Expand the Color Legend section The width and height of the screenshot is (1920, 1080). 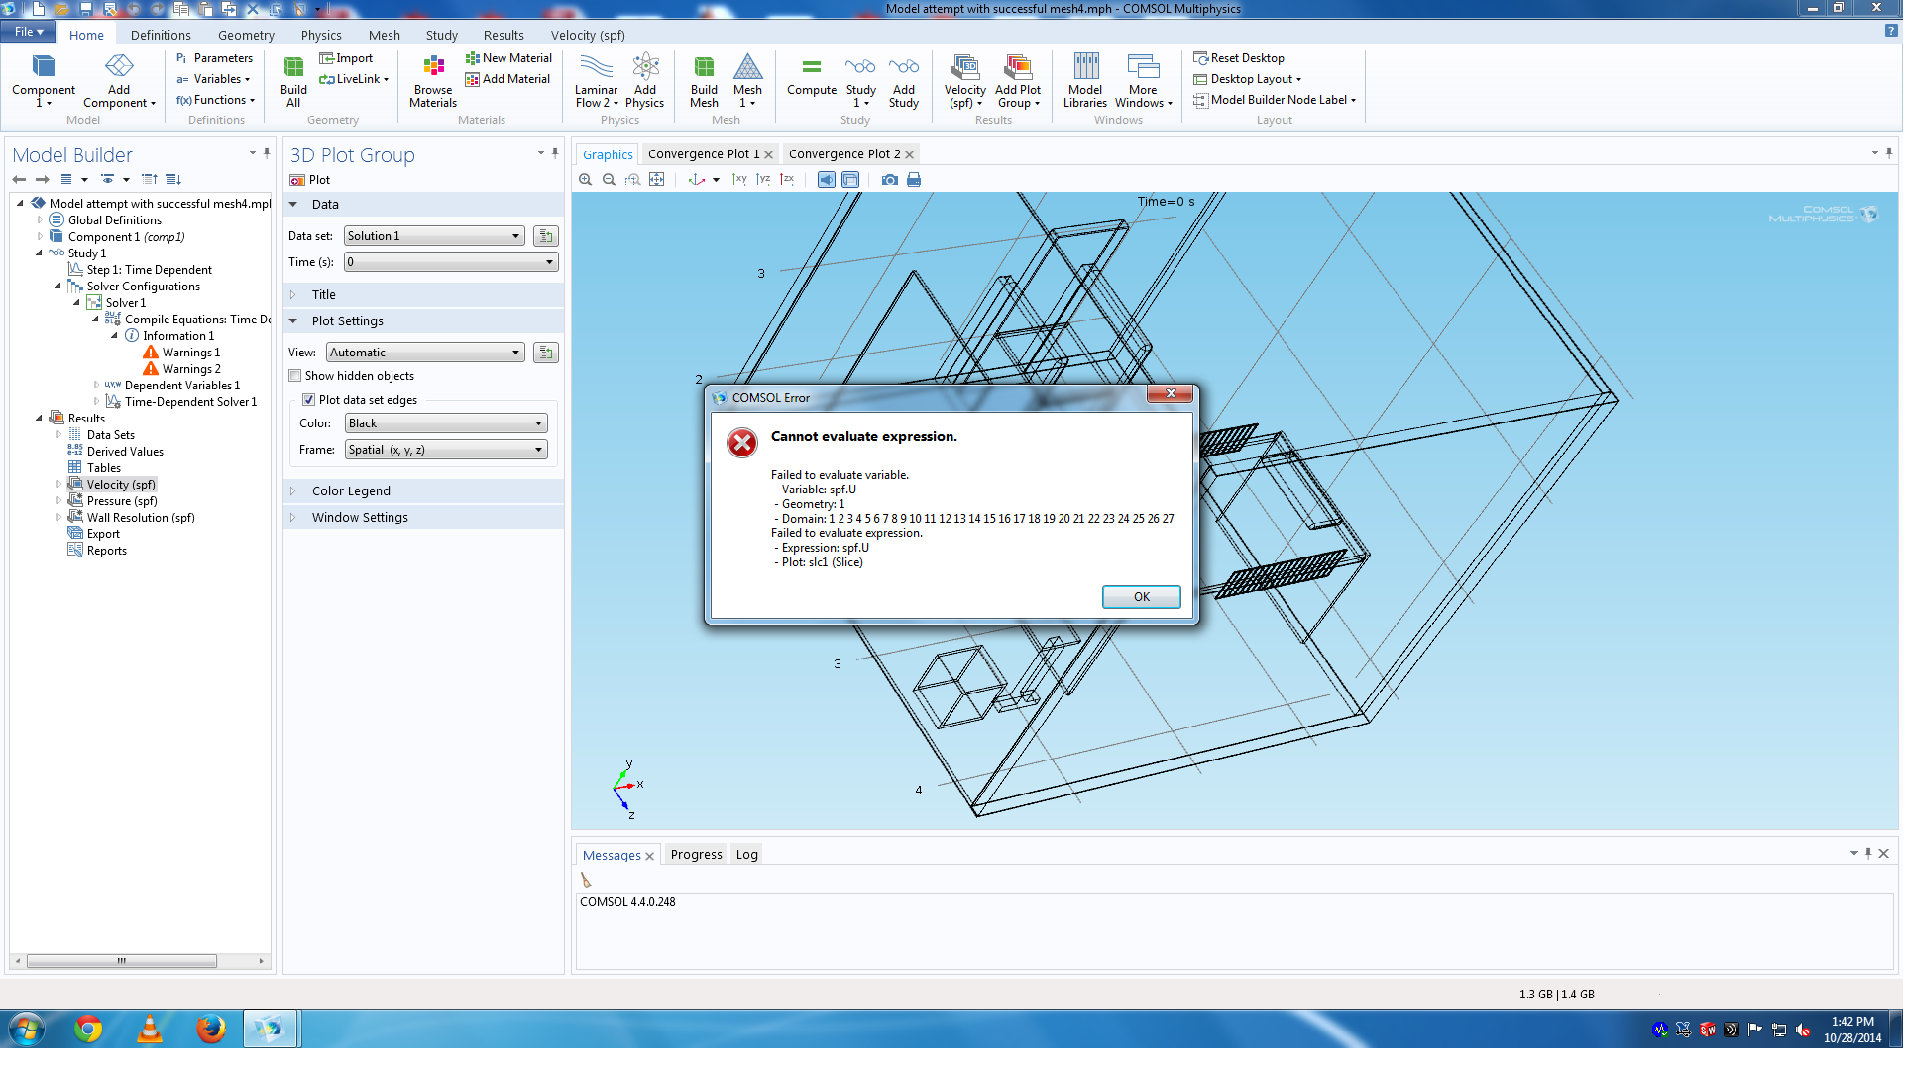tap(350, 491)
